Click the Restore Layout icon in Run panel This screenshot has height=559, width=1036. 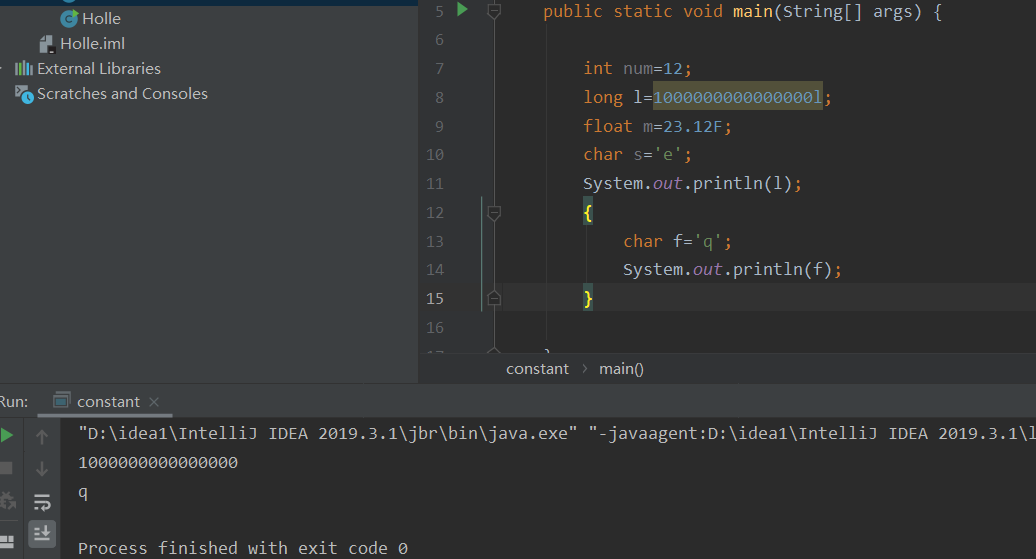point(7,542)
